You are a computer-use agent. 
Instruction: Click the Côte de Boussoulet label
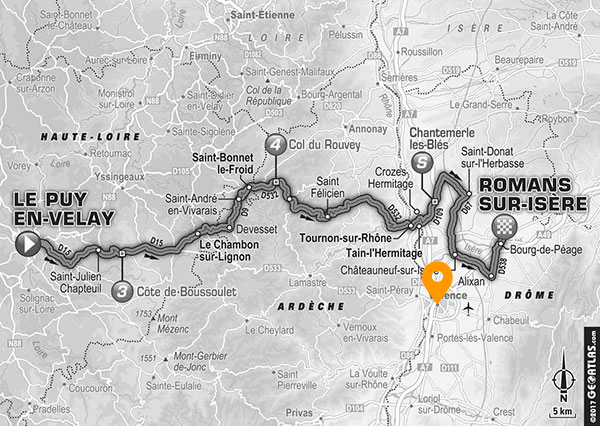(187, 292)
